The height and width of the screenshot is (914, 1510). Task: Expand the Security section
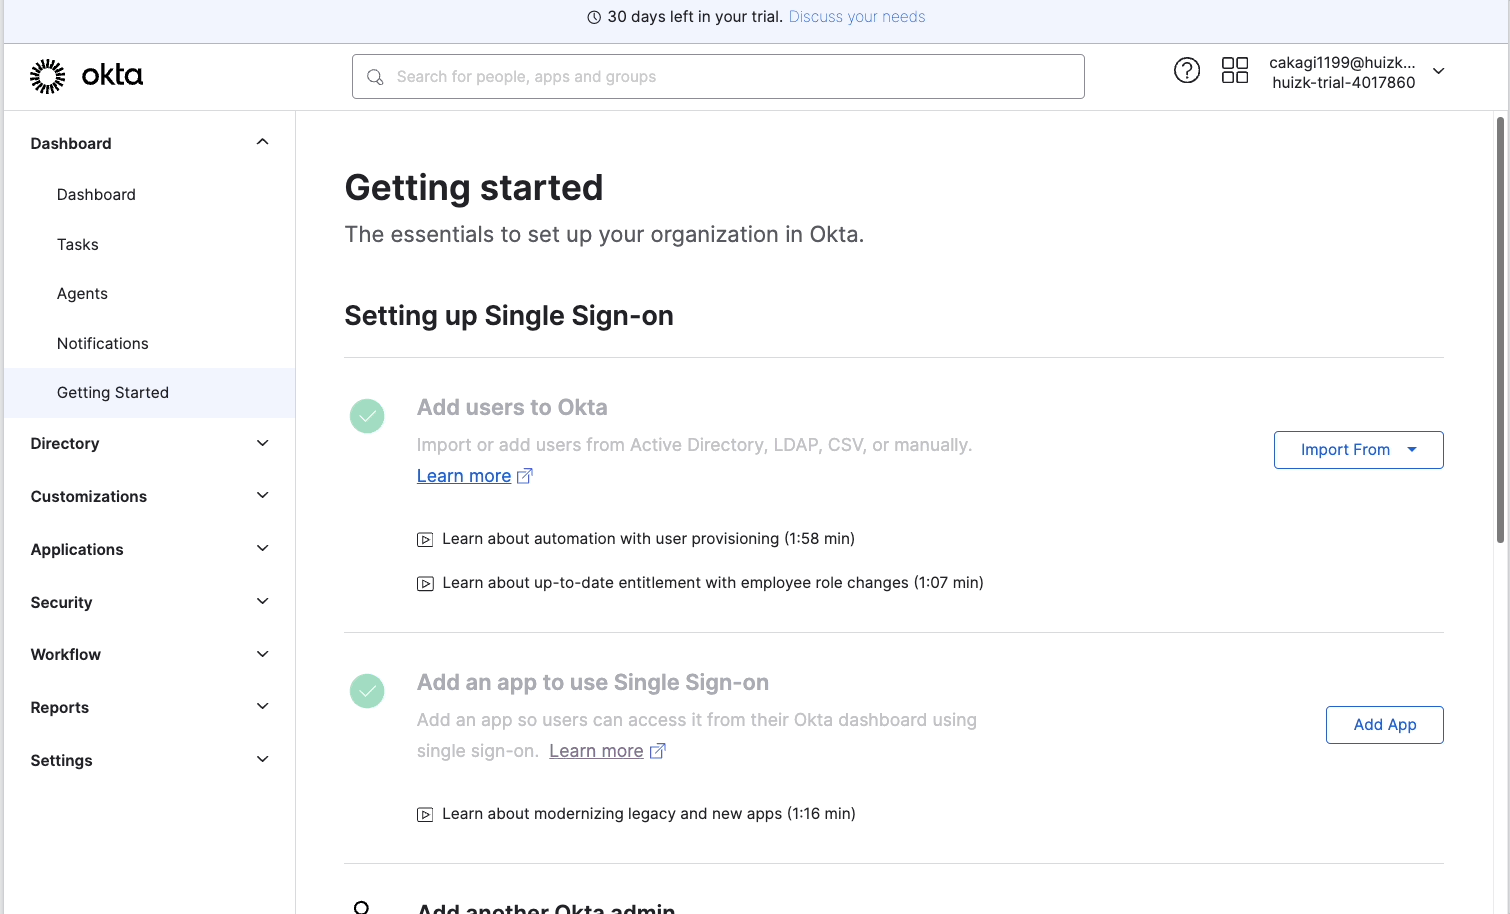click(262, 601)
